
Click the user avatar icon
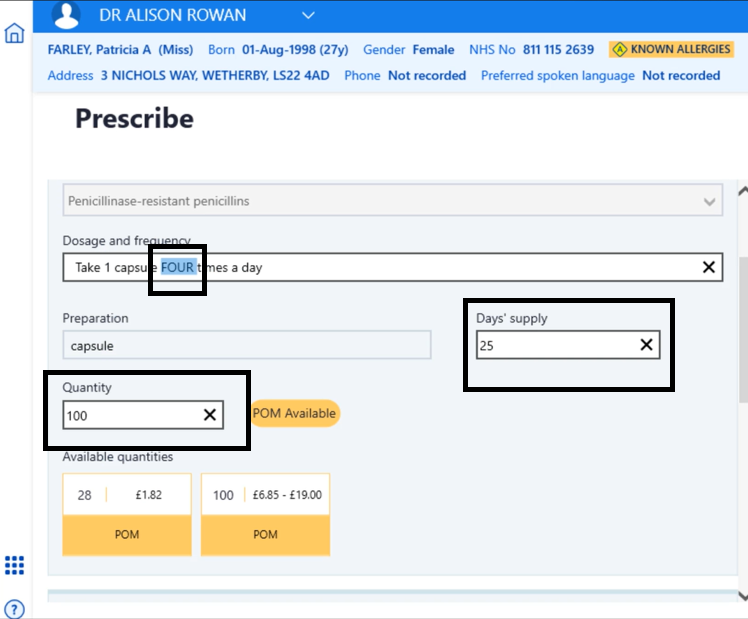(66, 15)
